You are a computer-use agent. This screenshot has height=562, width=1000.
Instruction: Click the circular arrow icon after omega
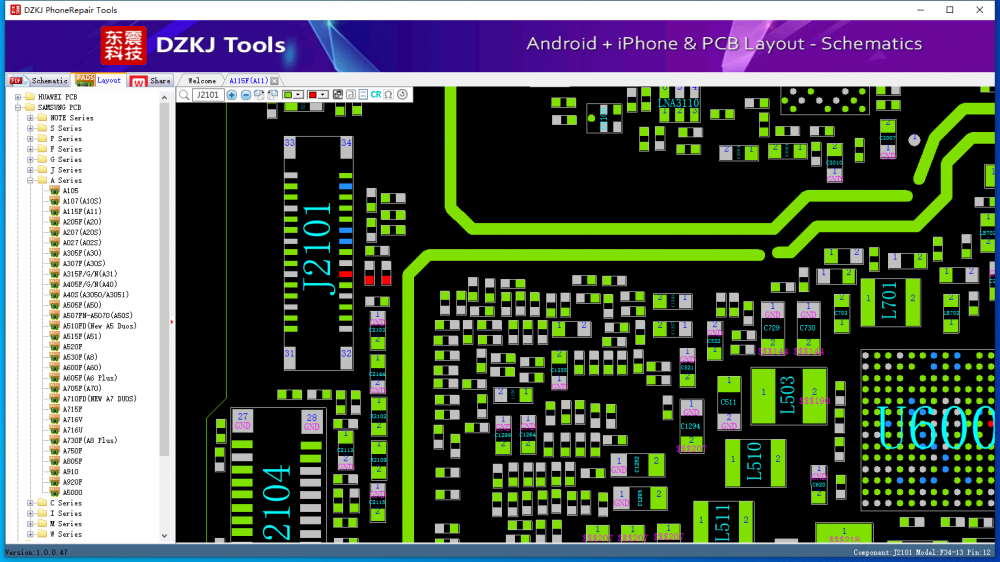(402, 95)
